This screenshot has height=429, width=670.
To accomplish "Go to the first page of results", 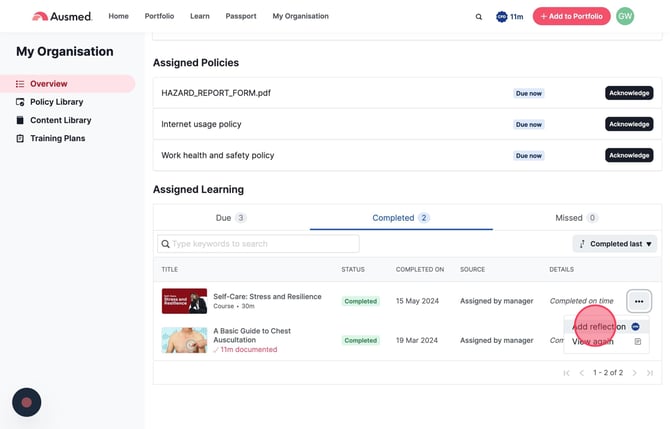I will click(566, 373).
